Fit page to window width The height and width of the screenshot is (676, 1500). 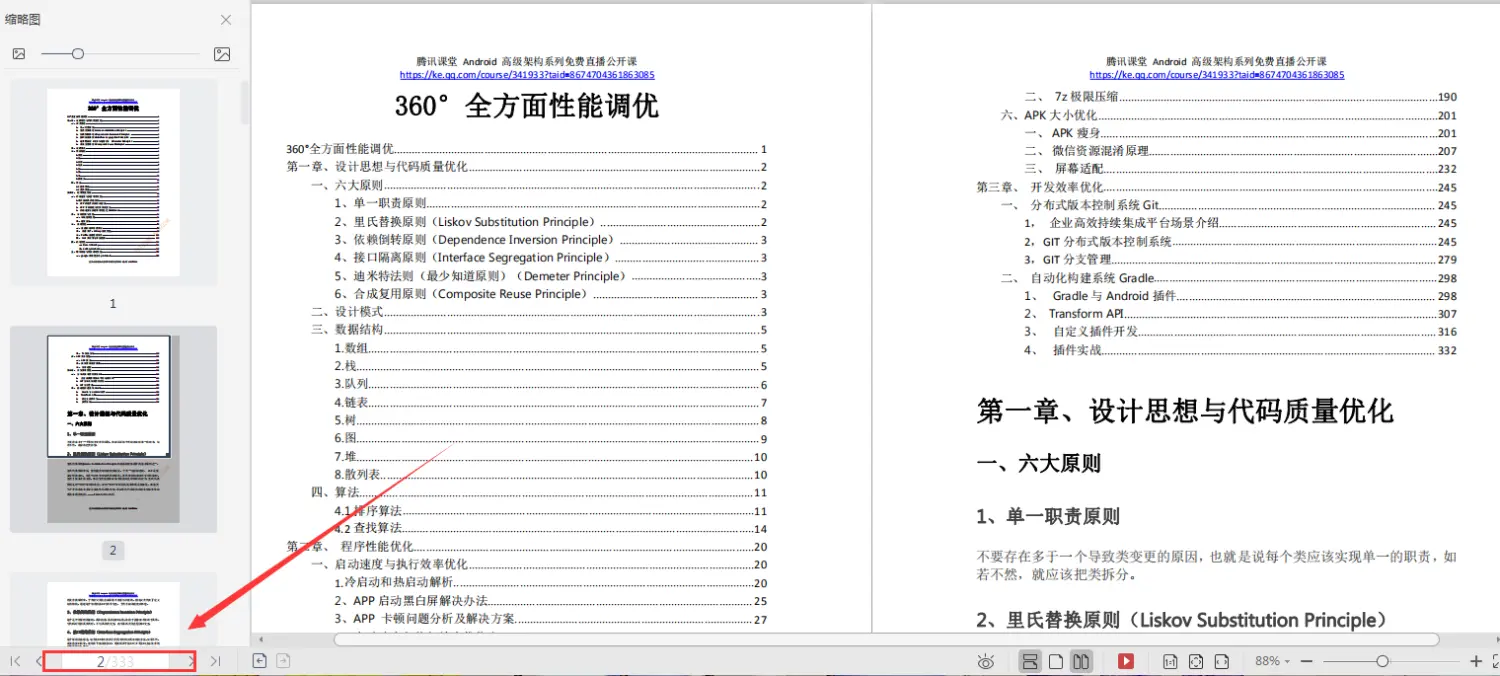(x=1221, y=661)
